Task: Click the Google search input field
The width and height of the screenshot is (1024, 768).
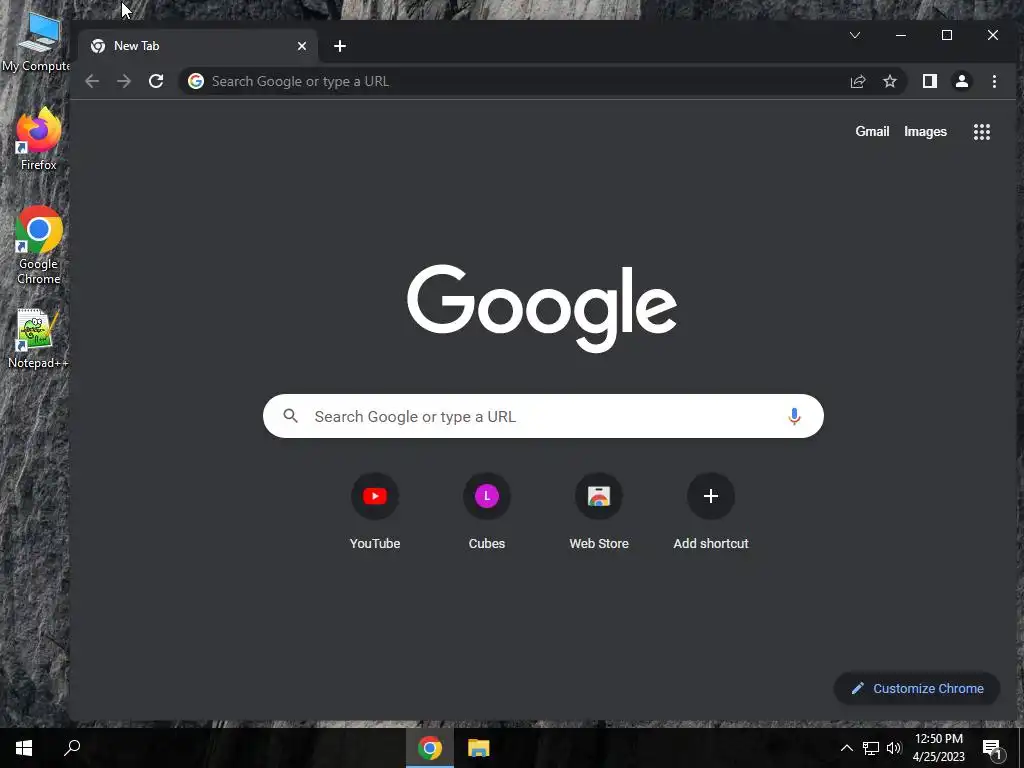Action: tap(543, 416)
